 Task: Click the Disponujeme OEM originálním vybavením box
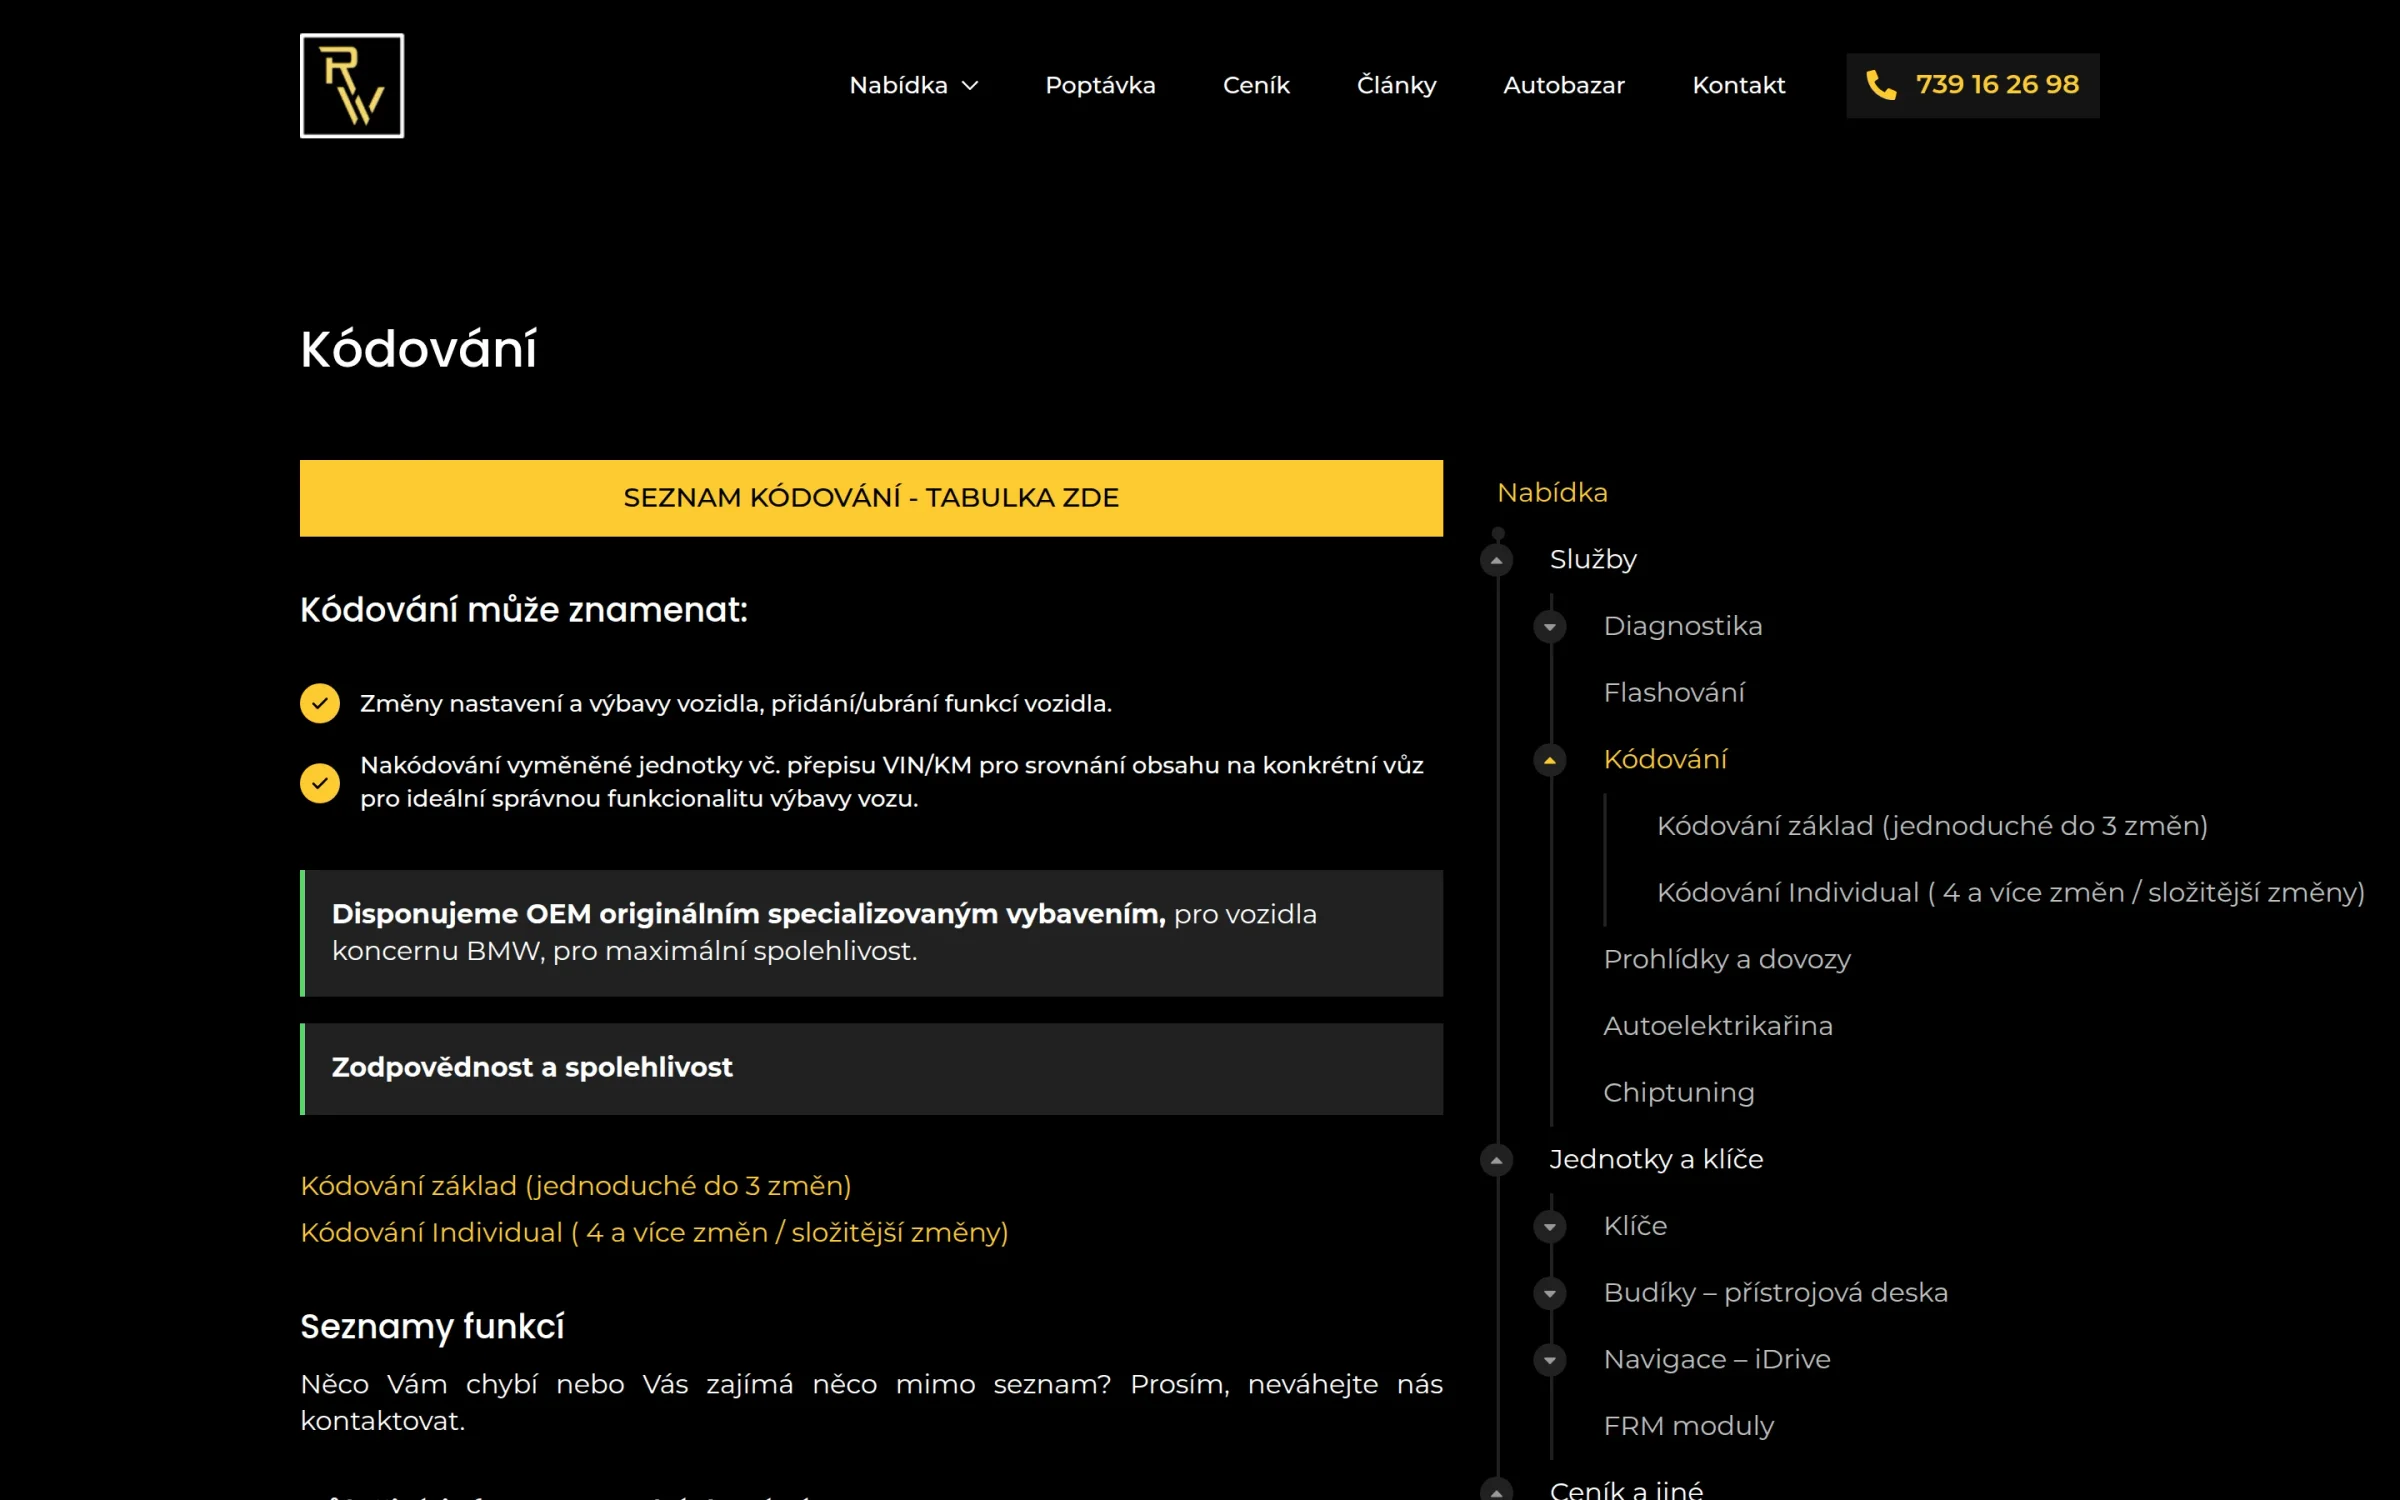point(871,933)
